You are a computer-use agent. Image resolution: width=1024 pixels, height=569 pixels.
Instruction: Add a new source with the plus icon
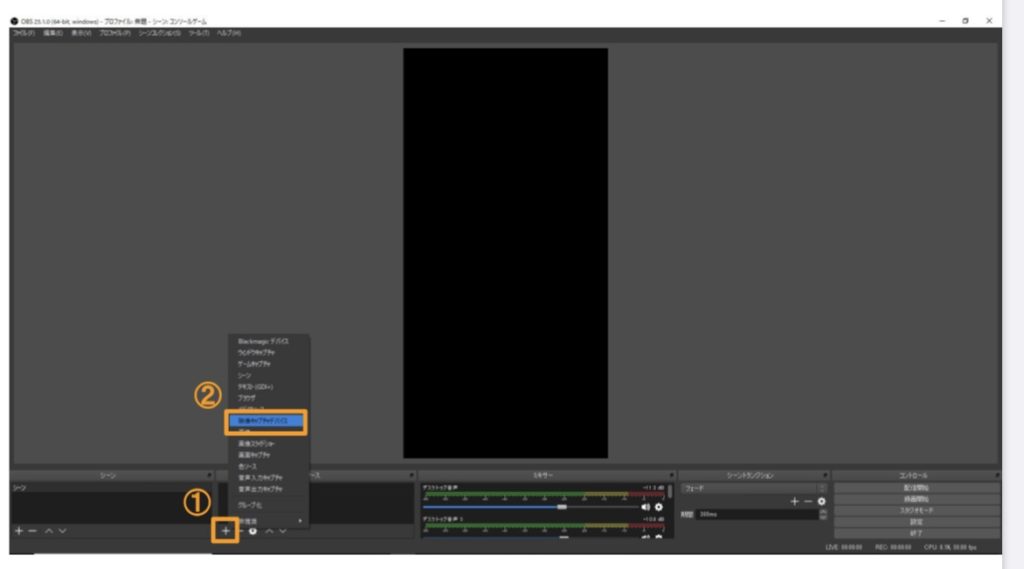tap(225, 530)
